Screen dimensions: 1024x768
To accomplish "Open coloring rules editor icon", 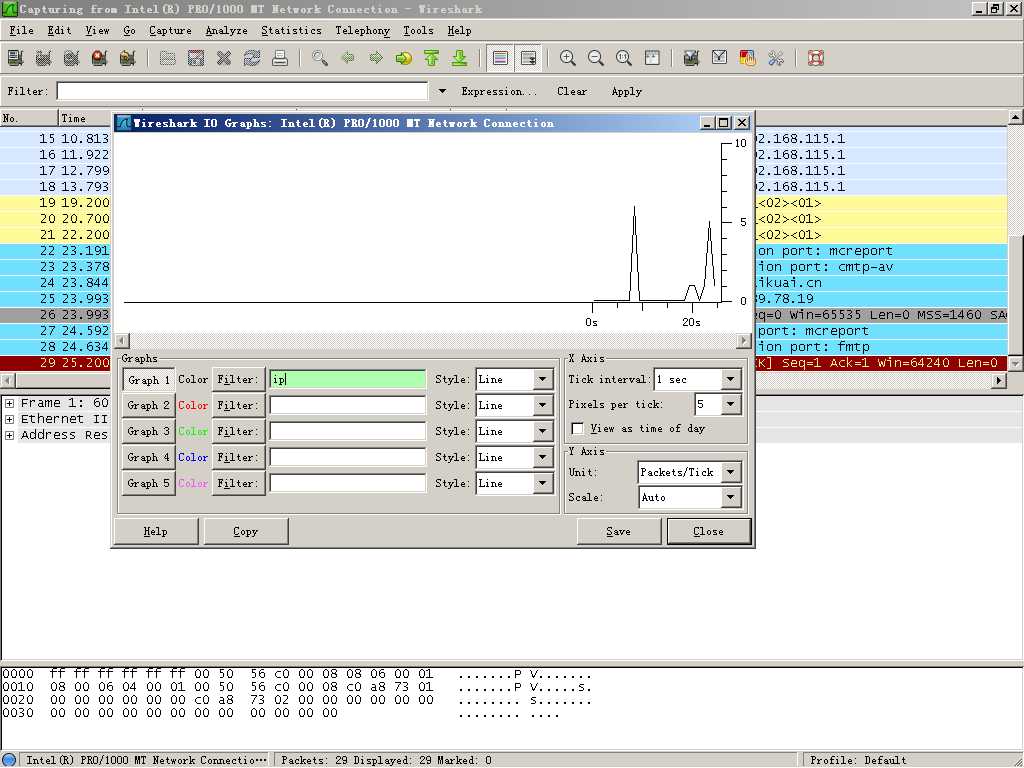I will click(x=748, y=58).
